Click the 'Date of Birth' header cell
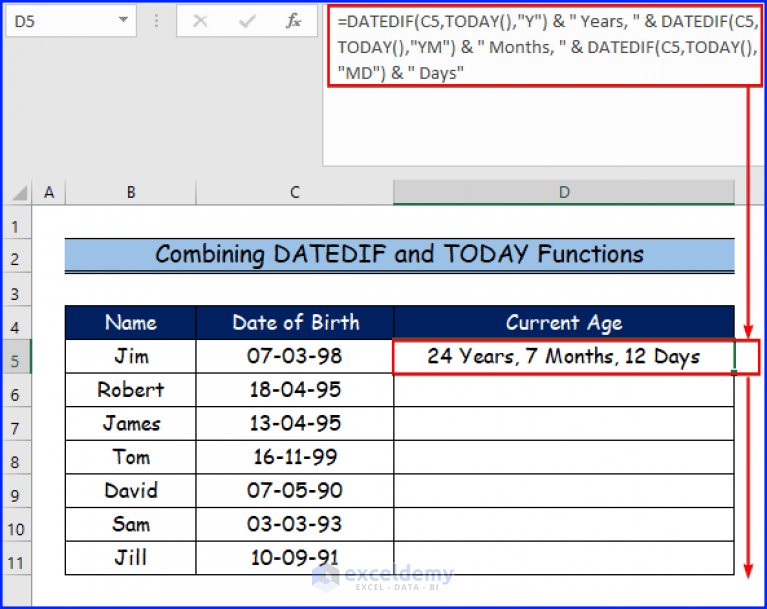The image size is (767, 609). click(x=294, y=323)
